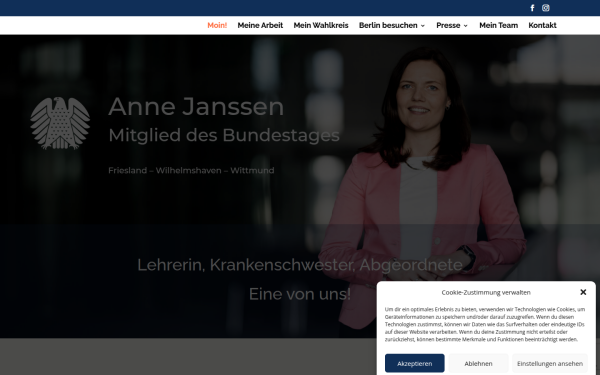Open the Mein Wahlkreis page
Screen dimensions: 600x375
pos(321,25)
